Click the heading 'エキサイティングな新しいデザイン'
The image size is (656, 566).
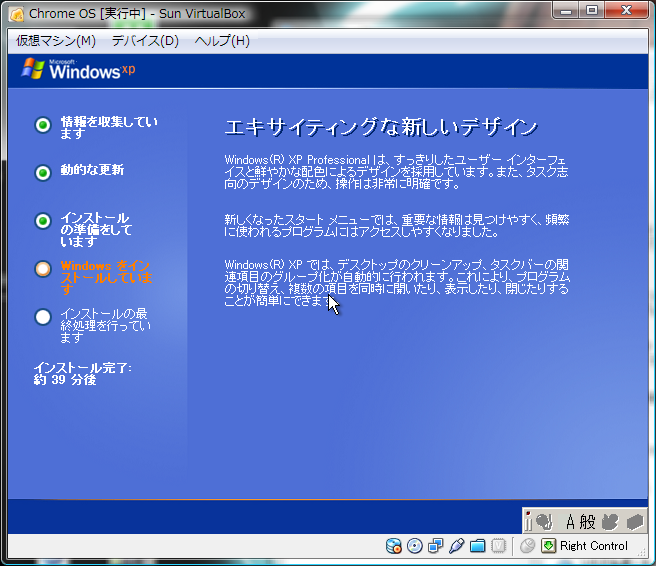[x=381, y=127]
